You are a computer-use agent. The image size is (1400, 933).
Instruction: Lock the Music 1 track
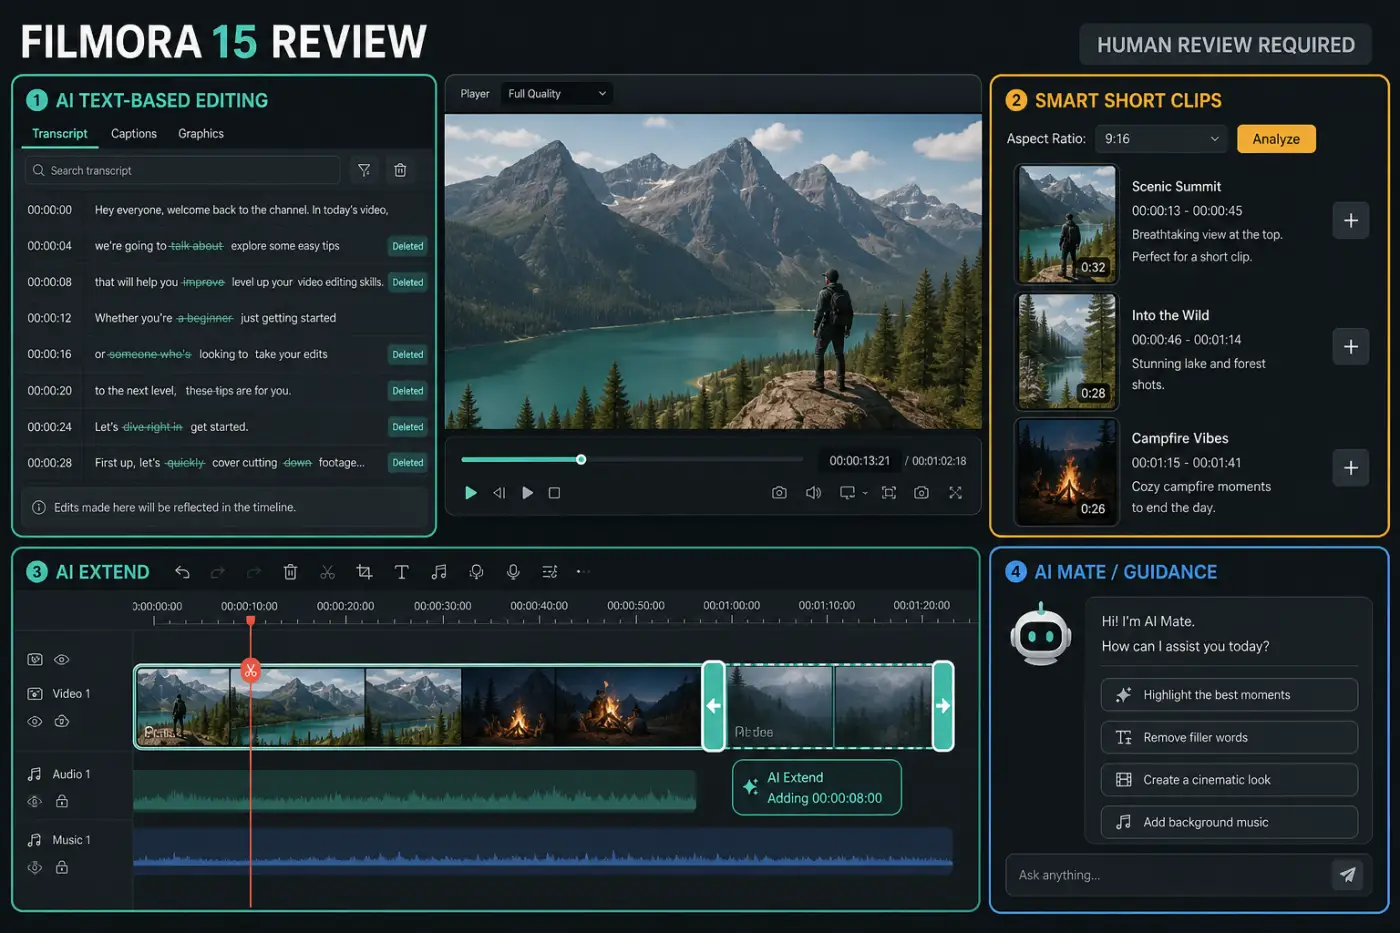pos(62,868)
